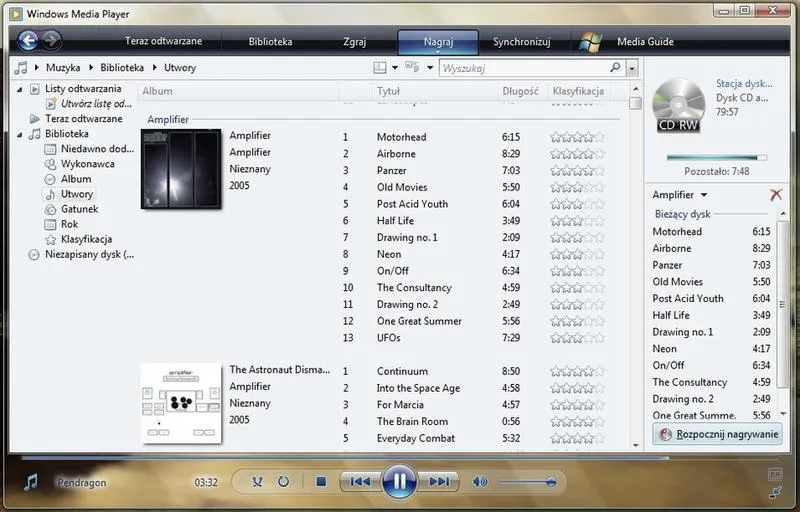Open the Biblioteka tab

pyautogui.click(x=270, y=42)
